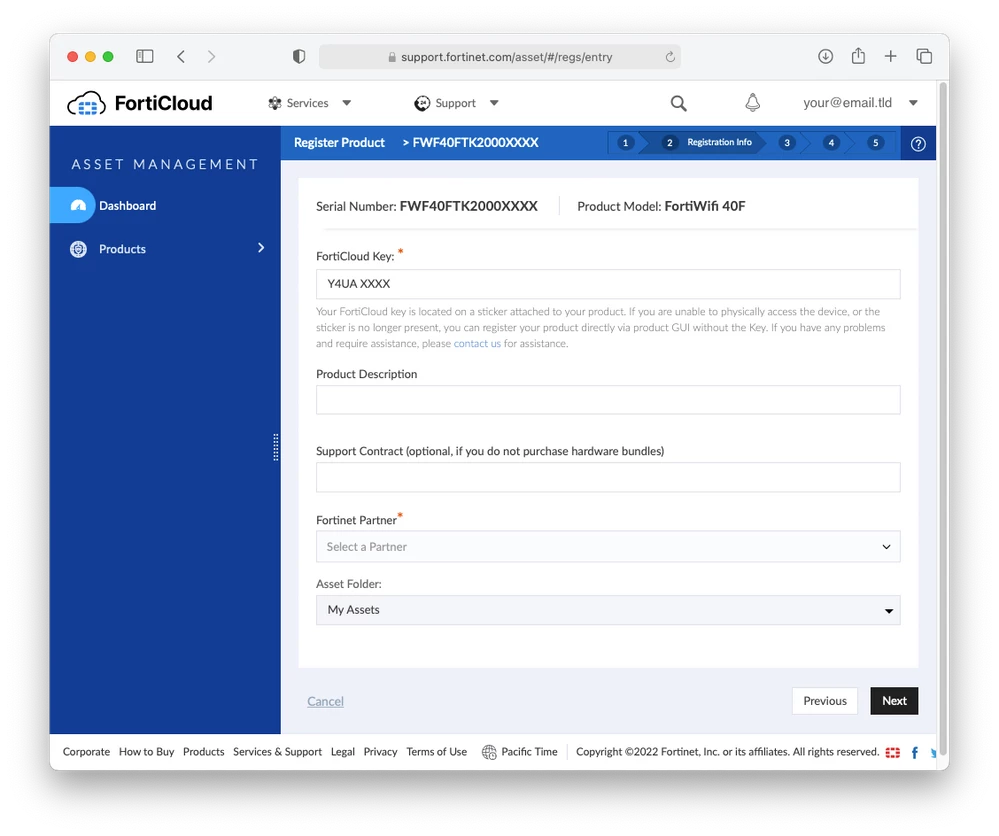Open the Legal footer link
Screen dimensions: 999x836
tap(343, 752)
